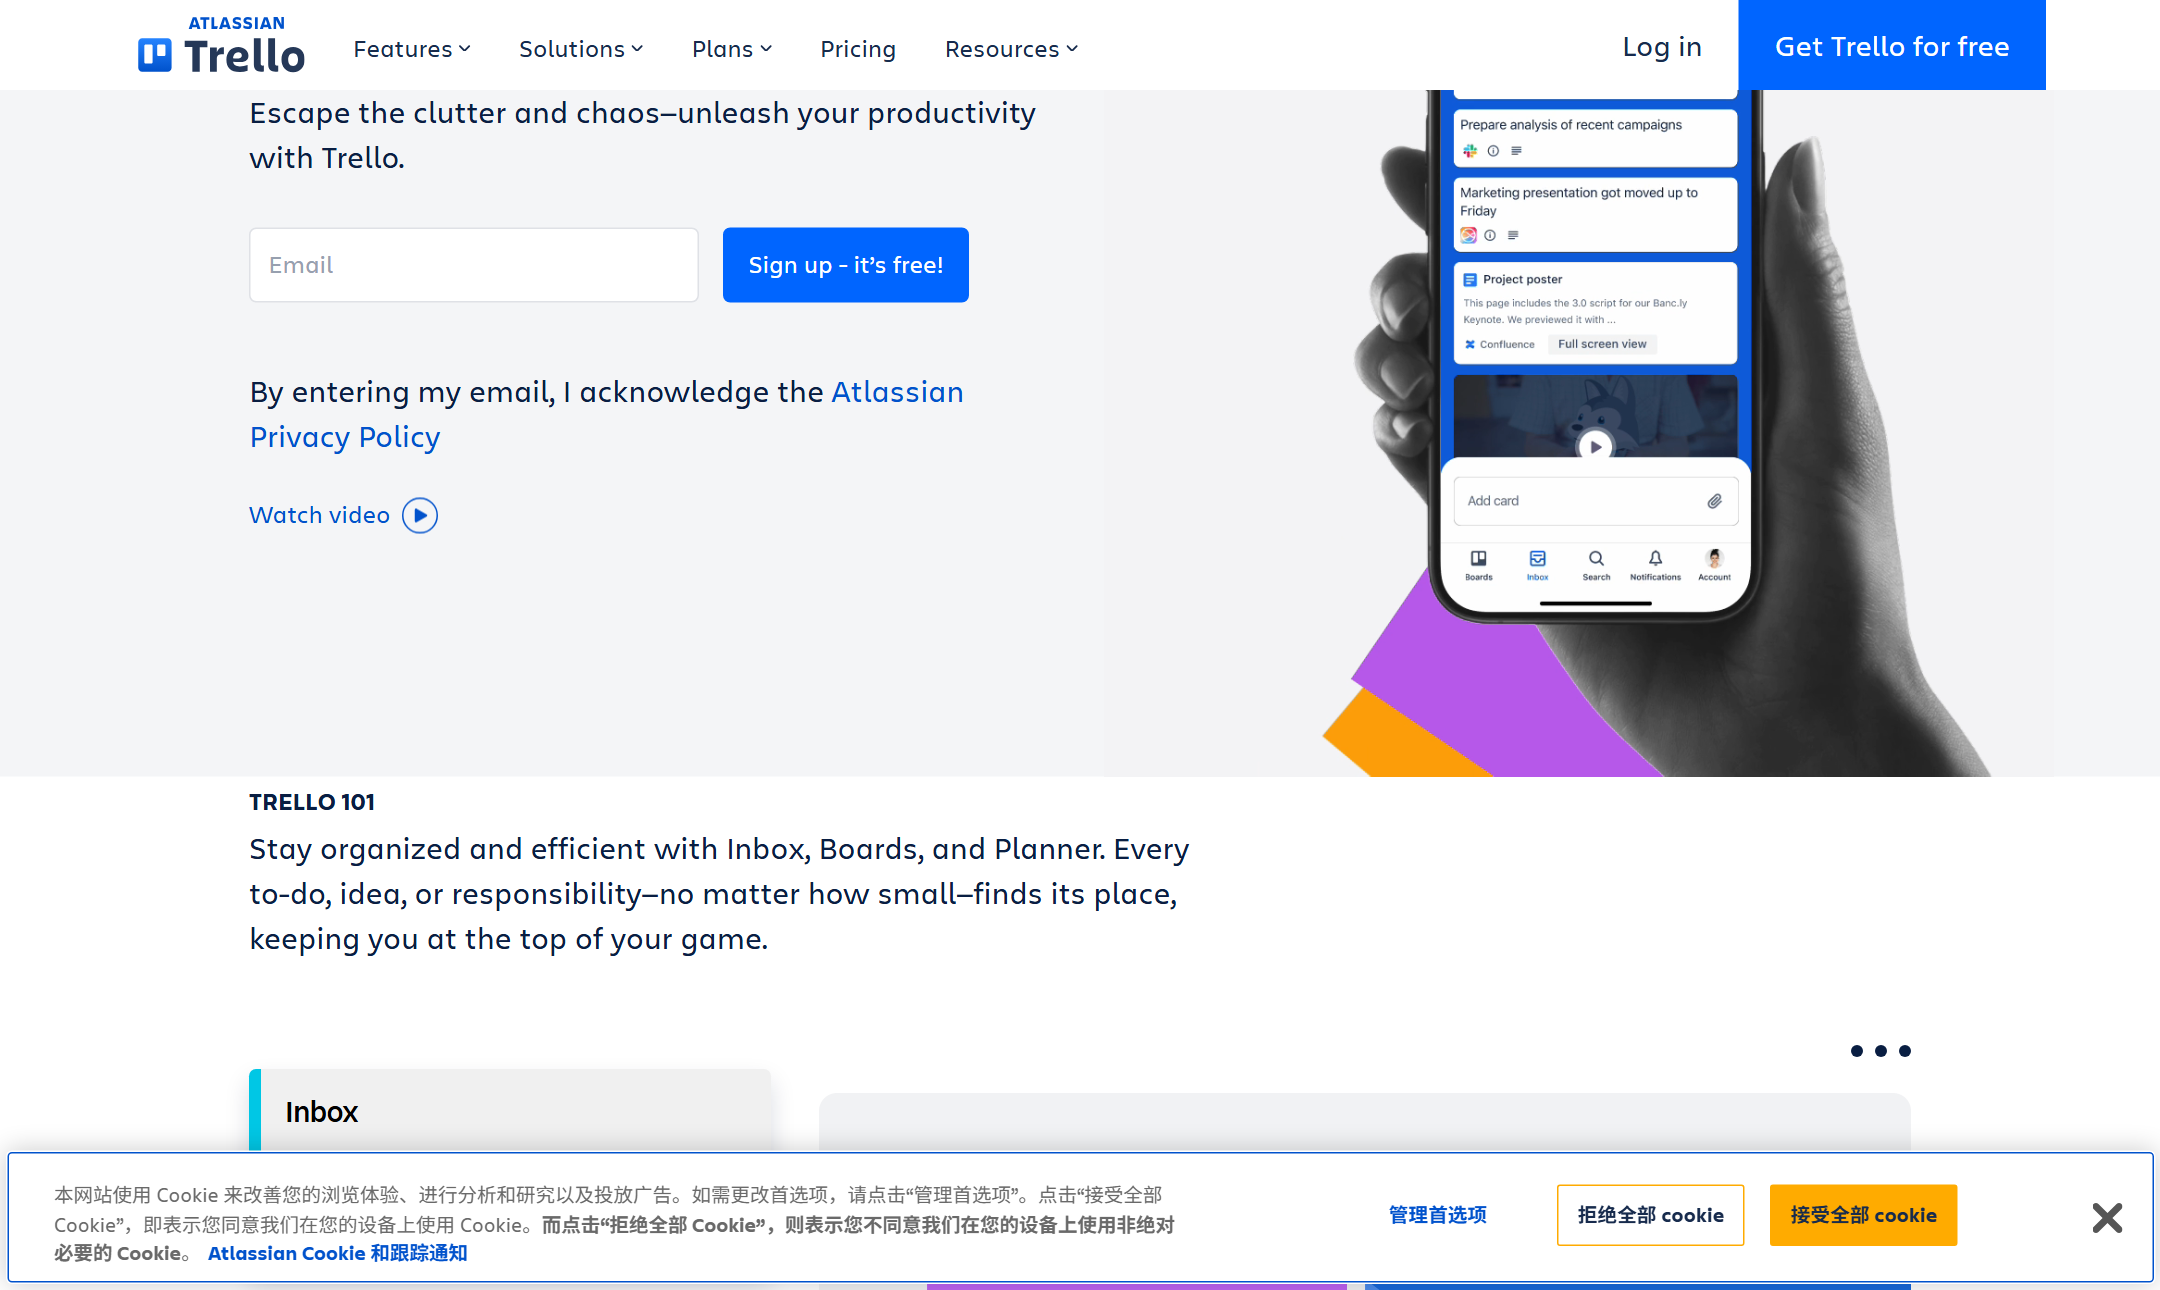
Task: Expand the Plans menu
Action: 732,49
